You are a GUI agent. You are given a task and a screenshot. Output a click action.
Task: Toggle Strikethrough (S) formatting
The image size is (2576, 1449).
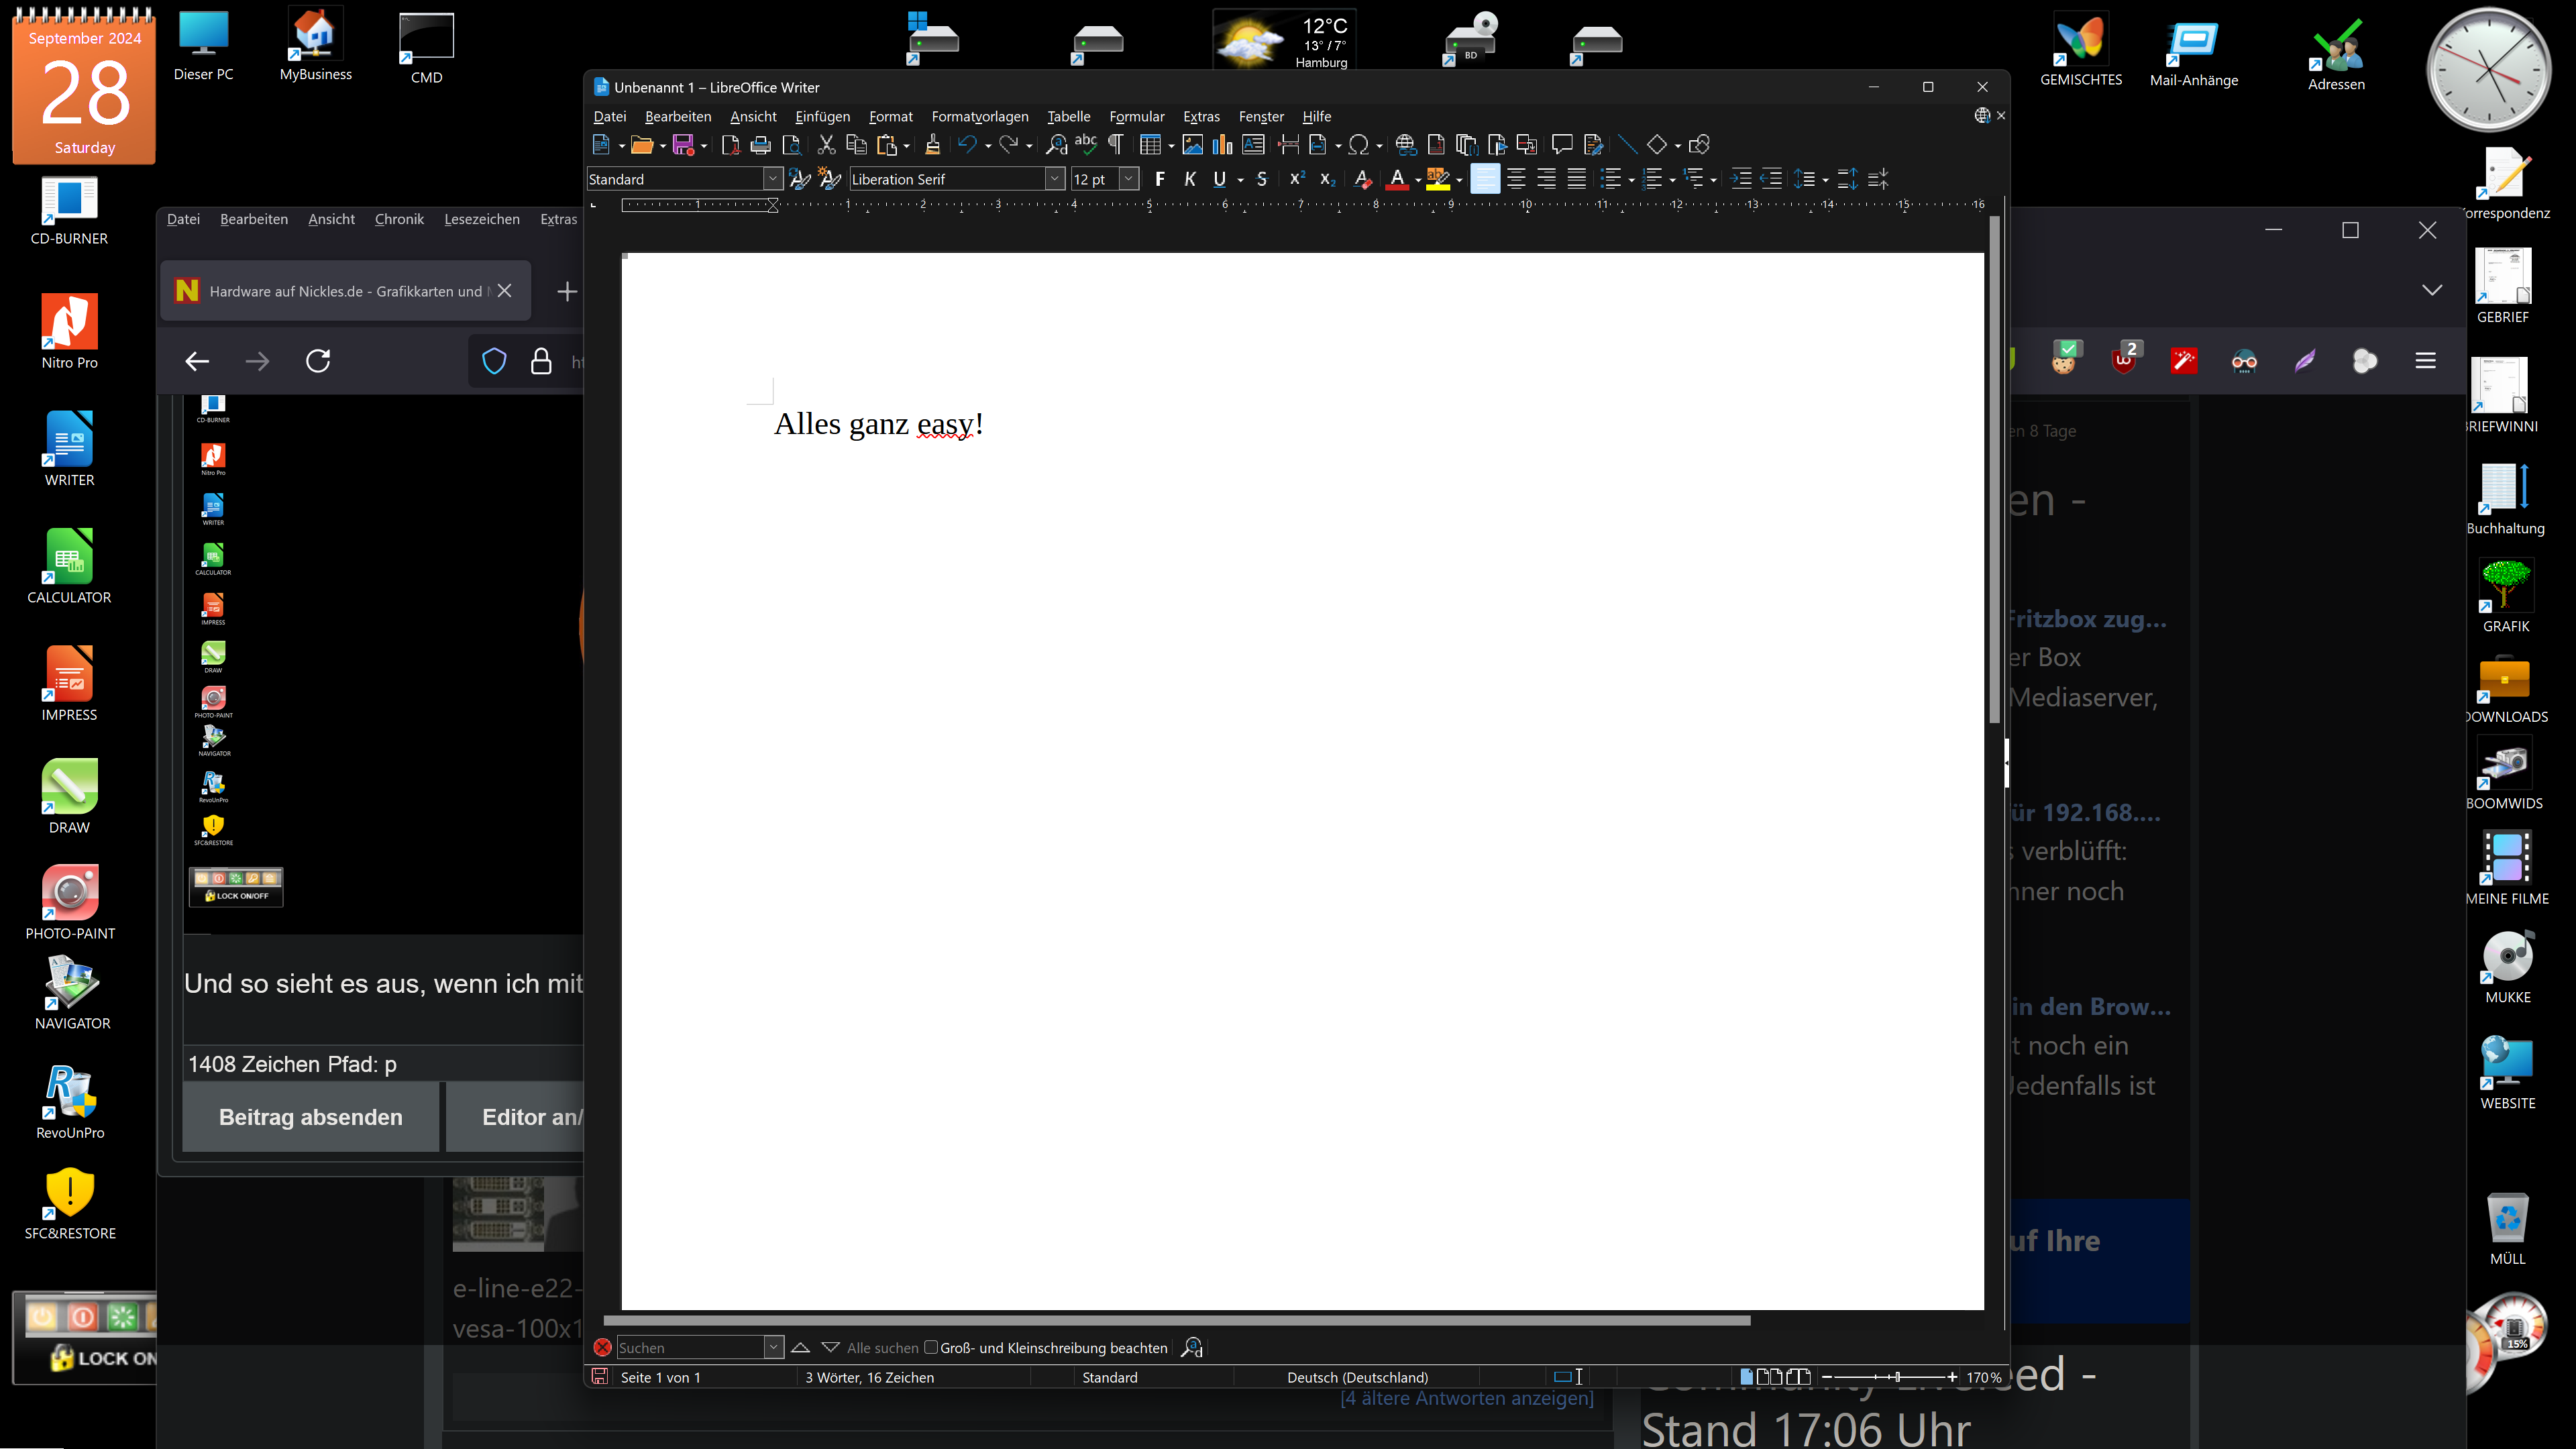(x=1262, y=180)
